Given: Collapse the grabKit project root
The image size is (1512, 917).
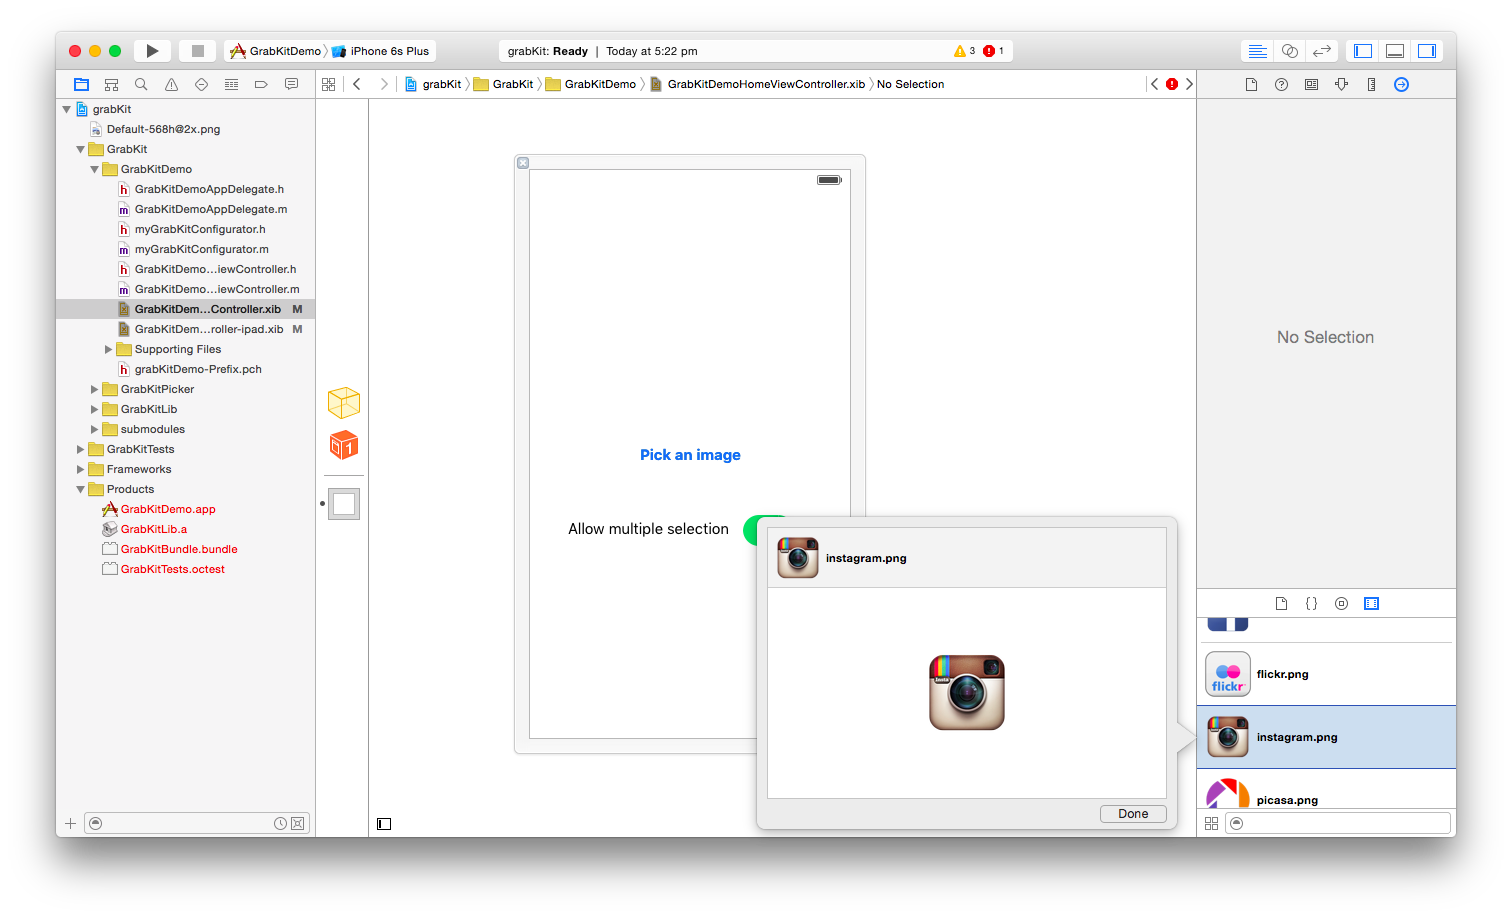Looking at the screenshot, I should point(67,109).
